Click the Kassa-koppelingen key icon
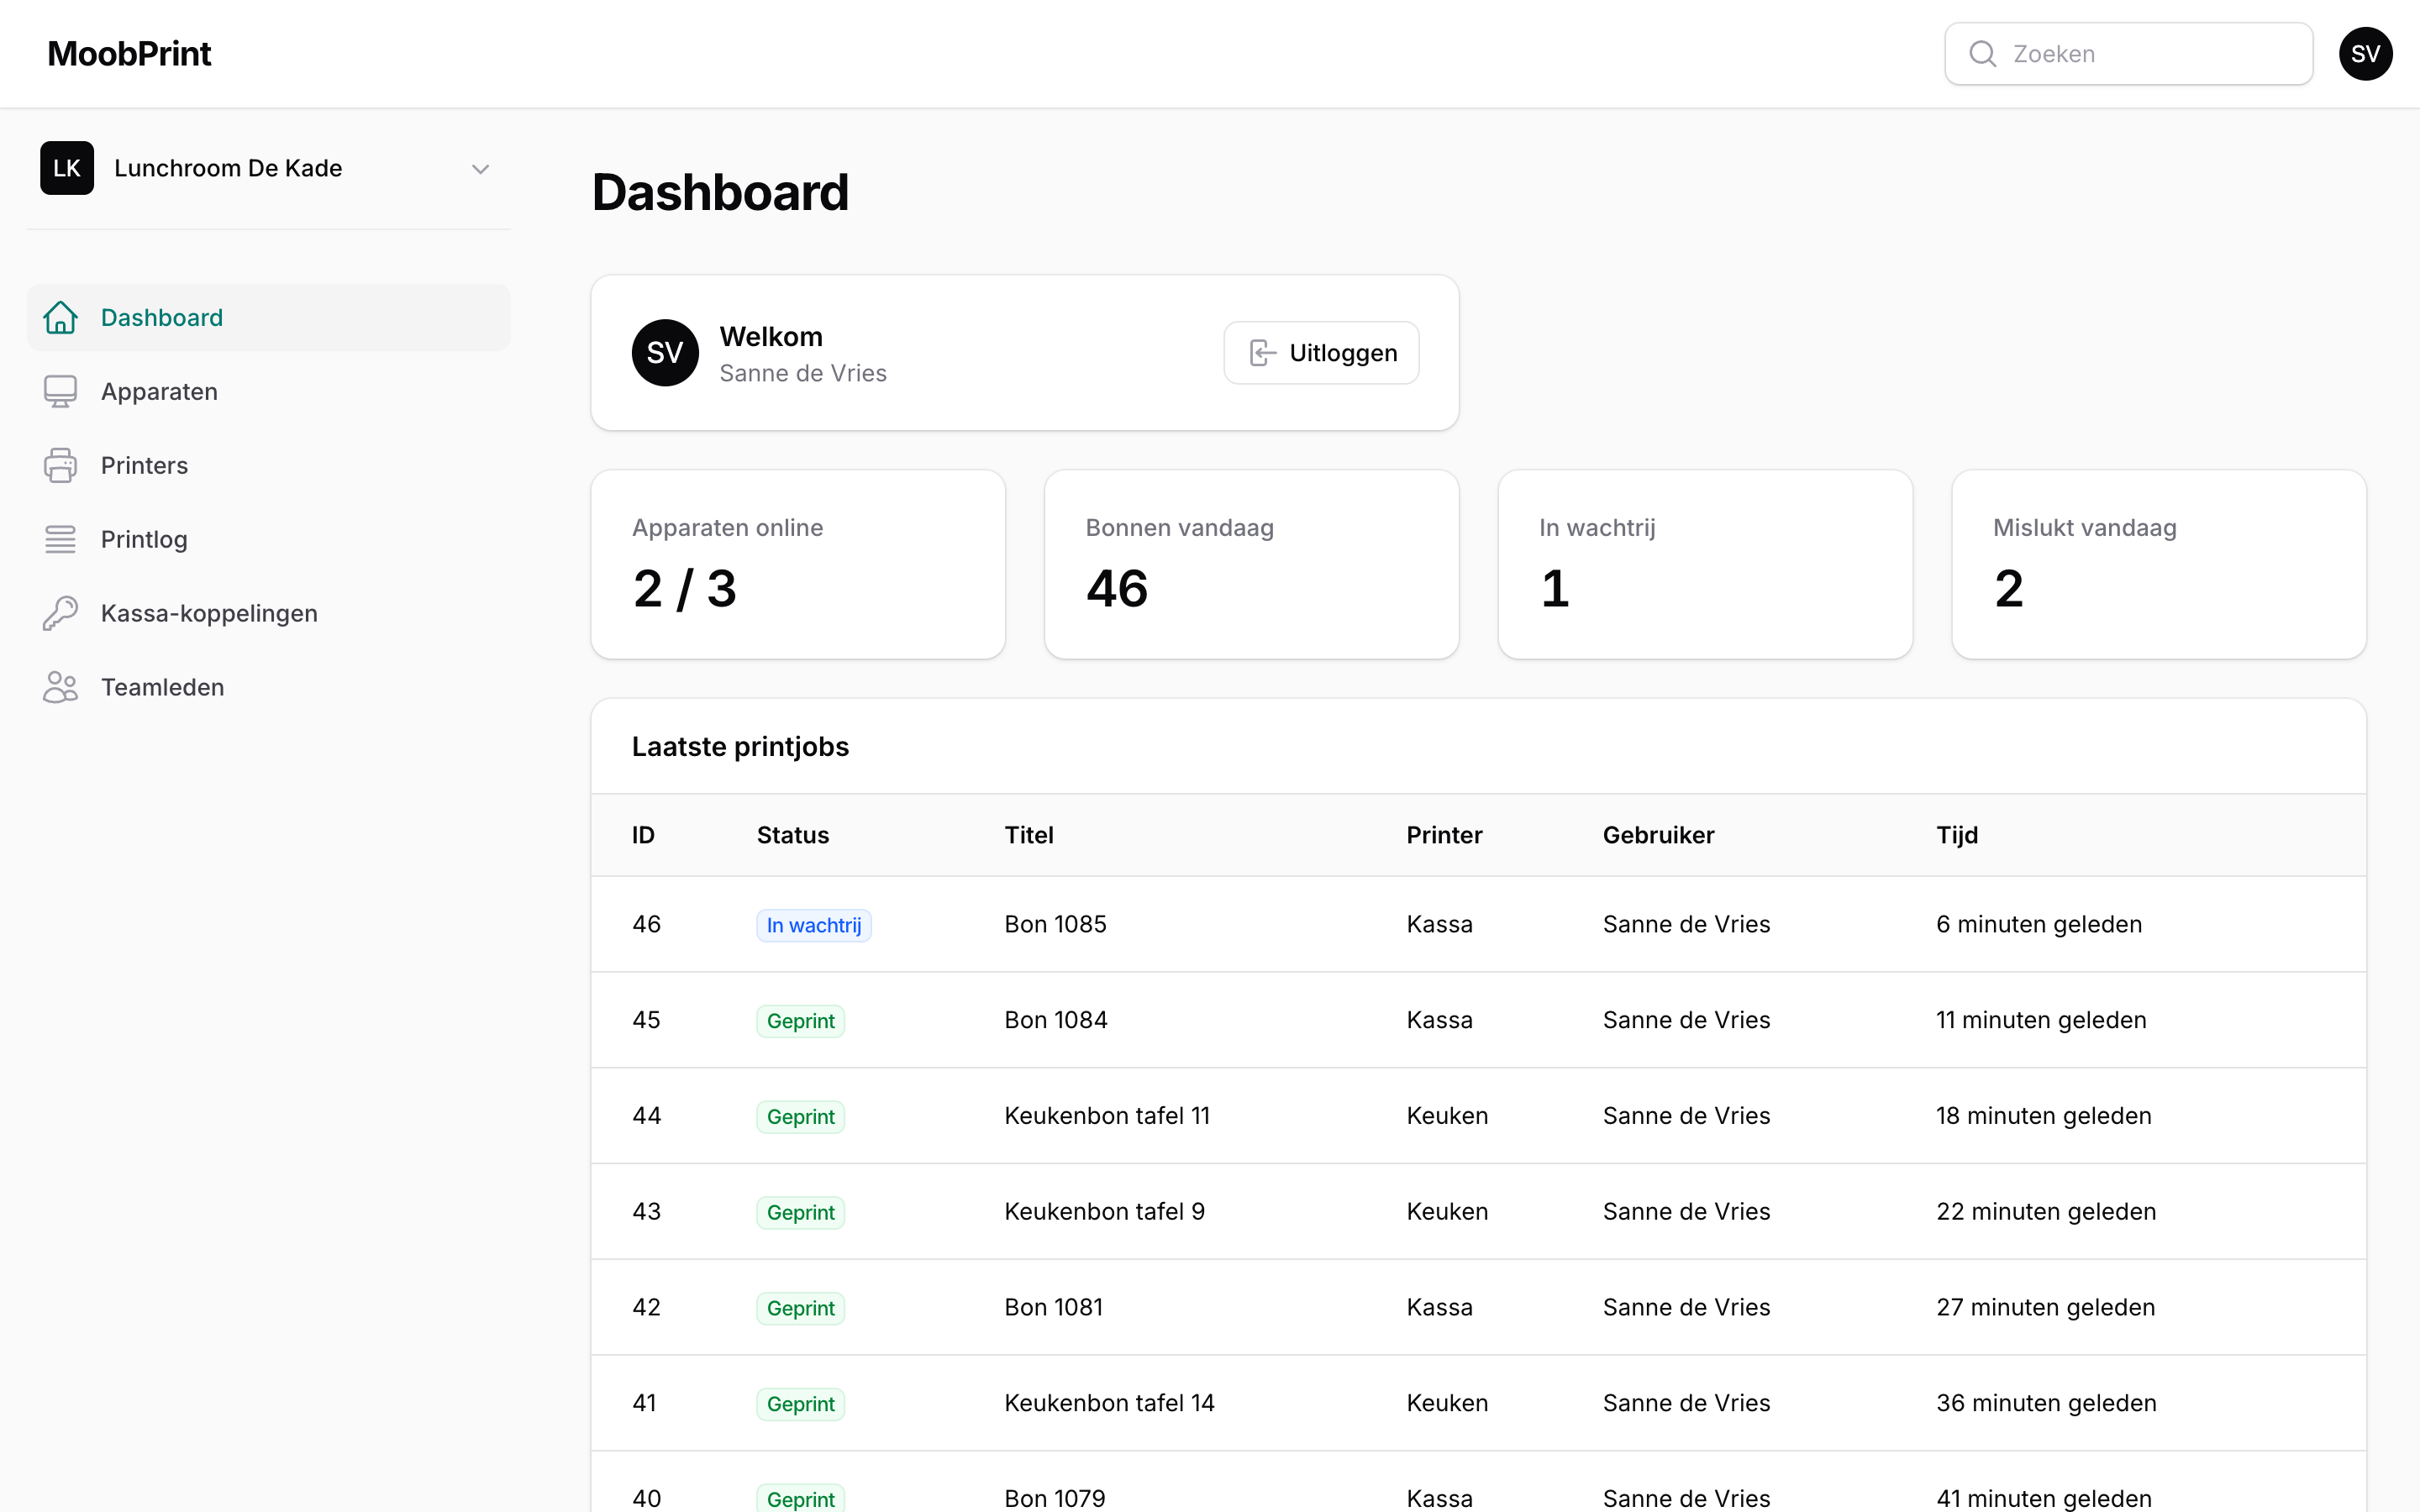The width and height of the screenshot is (2420, 1512). [x=60, y=613]
